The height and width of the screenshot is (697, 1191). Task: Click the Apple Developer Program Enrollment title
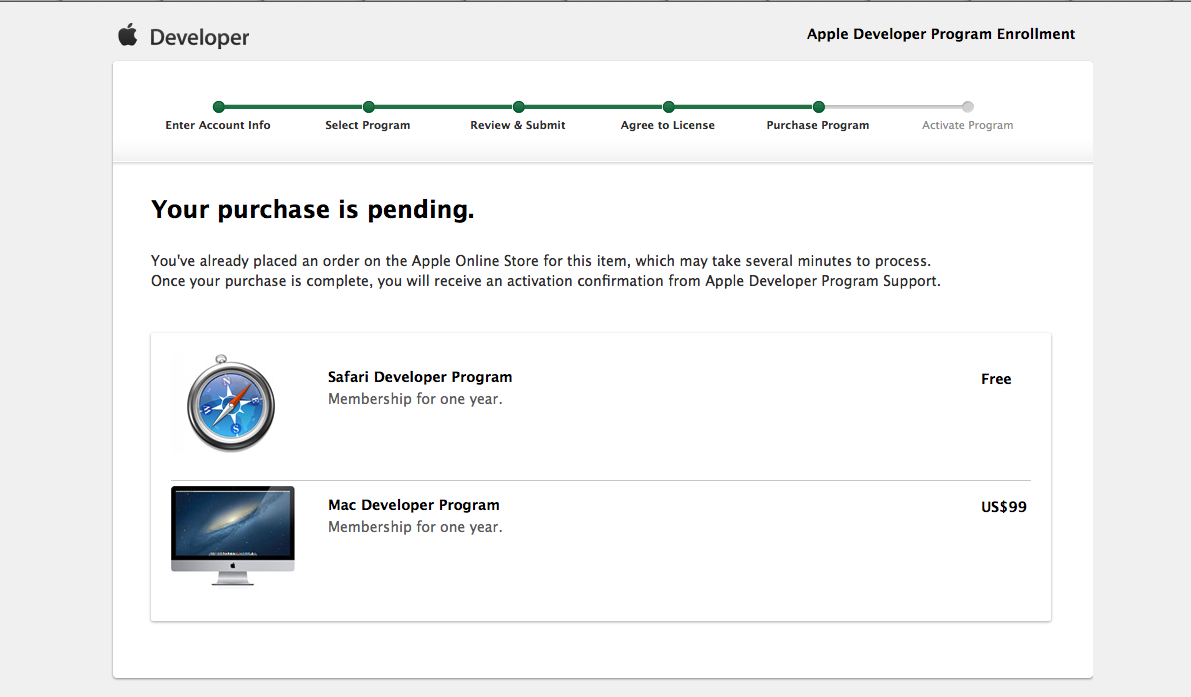[x=941, y=34]
